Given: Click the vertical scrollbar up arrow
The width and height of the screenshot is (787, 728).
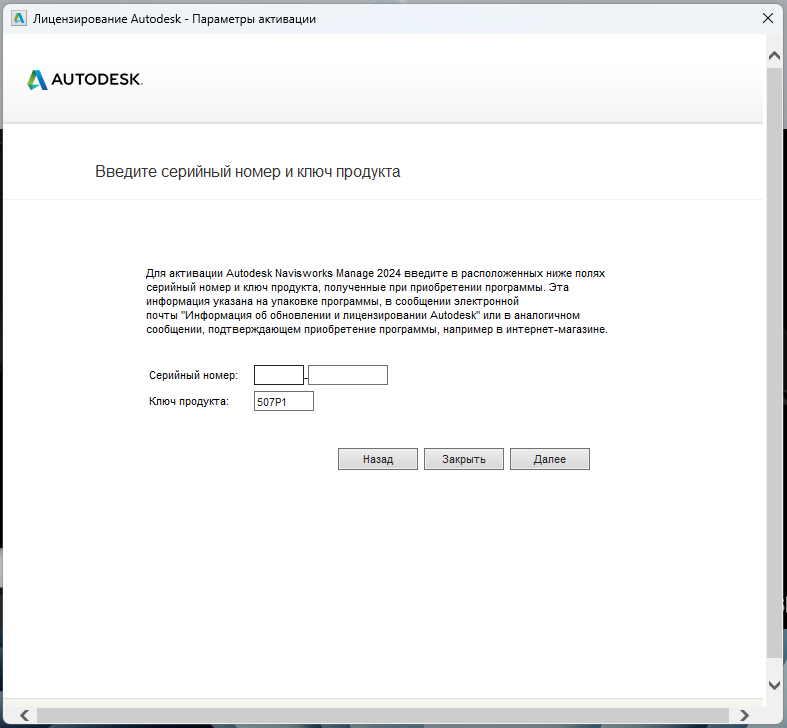Looking at the screenshot, I should [x=774, y=56].
